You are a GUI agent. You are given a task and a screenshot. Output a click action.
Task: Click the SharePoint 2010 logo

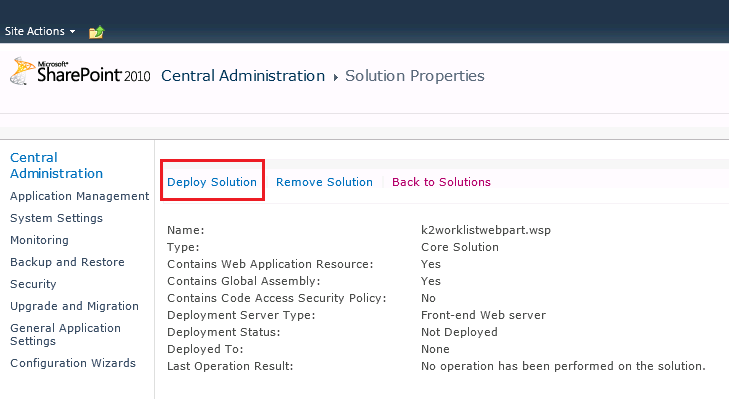(x=80, y=72)
